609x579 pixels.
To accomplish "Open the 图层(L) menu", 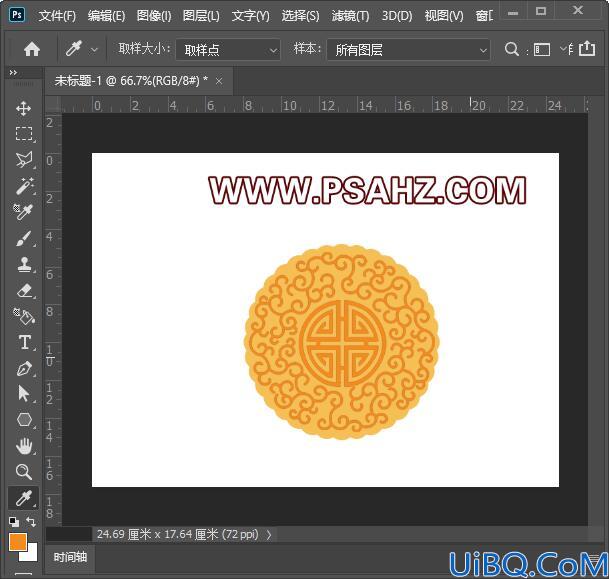I will pyautogui.click(x=201, y=16).
